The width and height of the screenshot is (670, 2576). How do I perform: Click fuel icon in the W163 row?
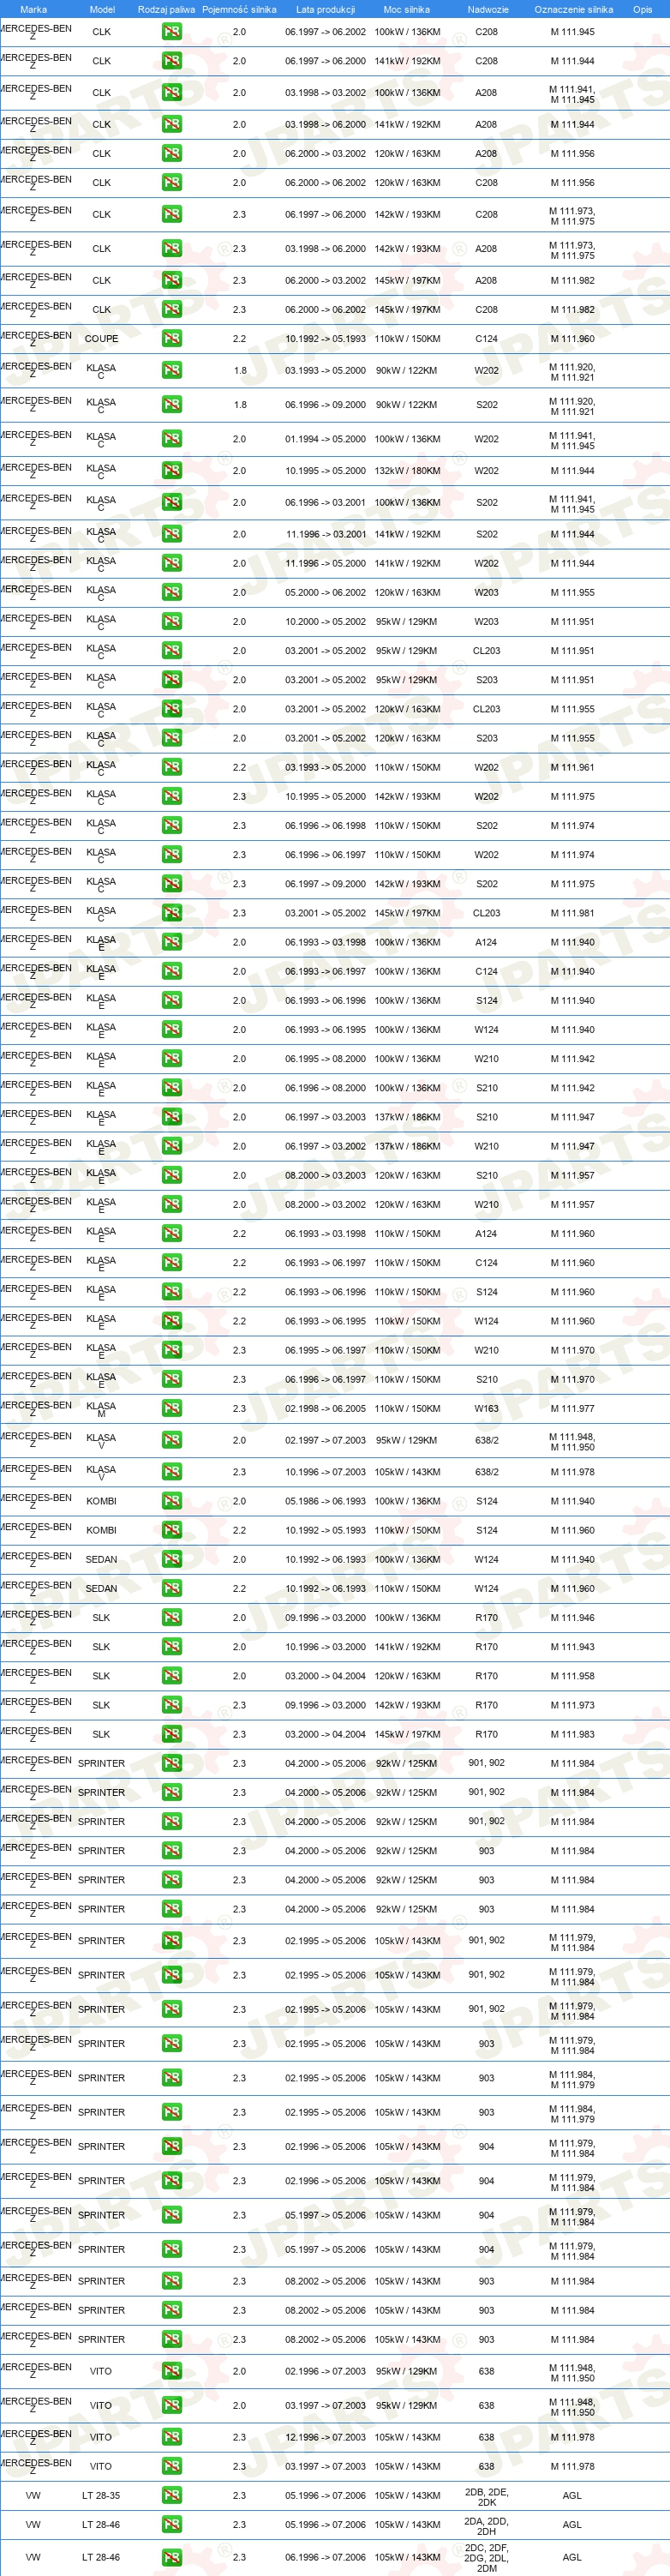pos(172,1408)
